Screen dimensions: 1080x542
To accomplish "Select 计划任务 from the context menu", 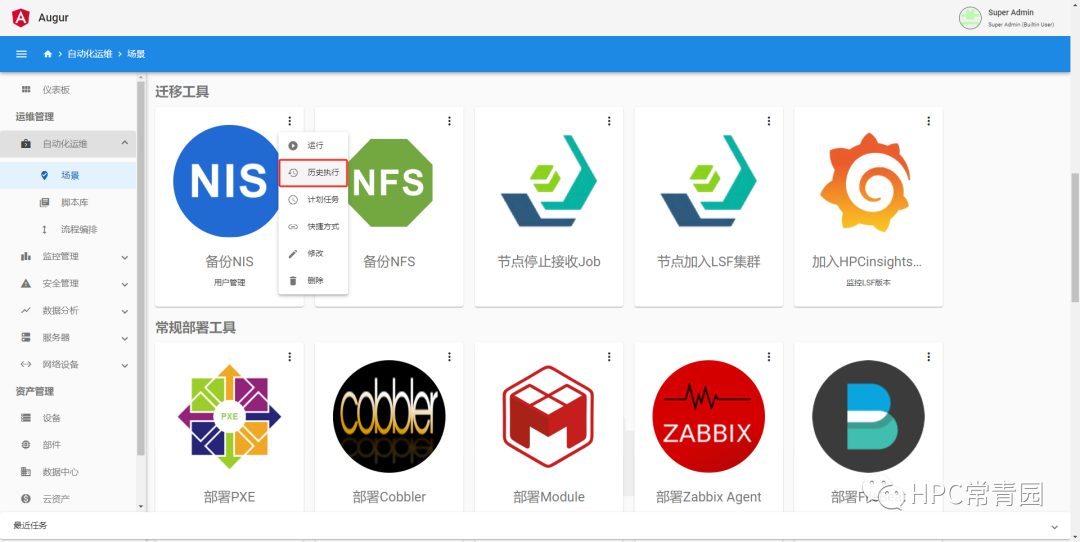I will [x=313, y=200].
